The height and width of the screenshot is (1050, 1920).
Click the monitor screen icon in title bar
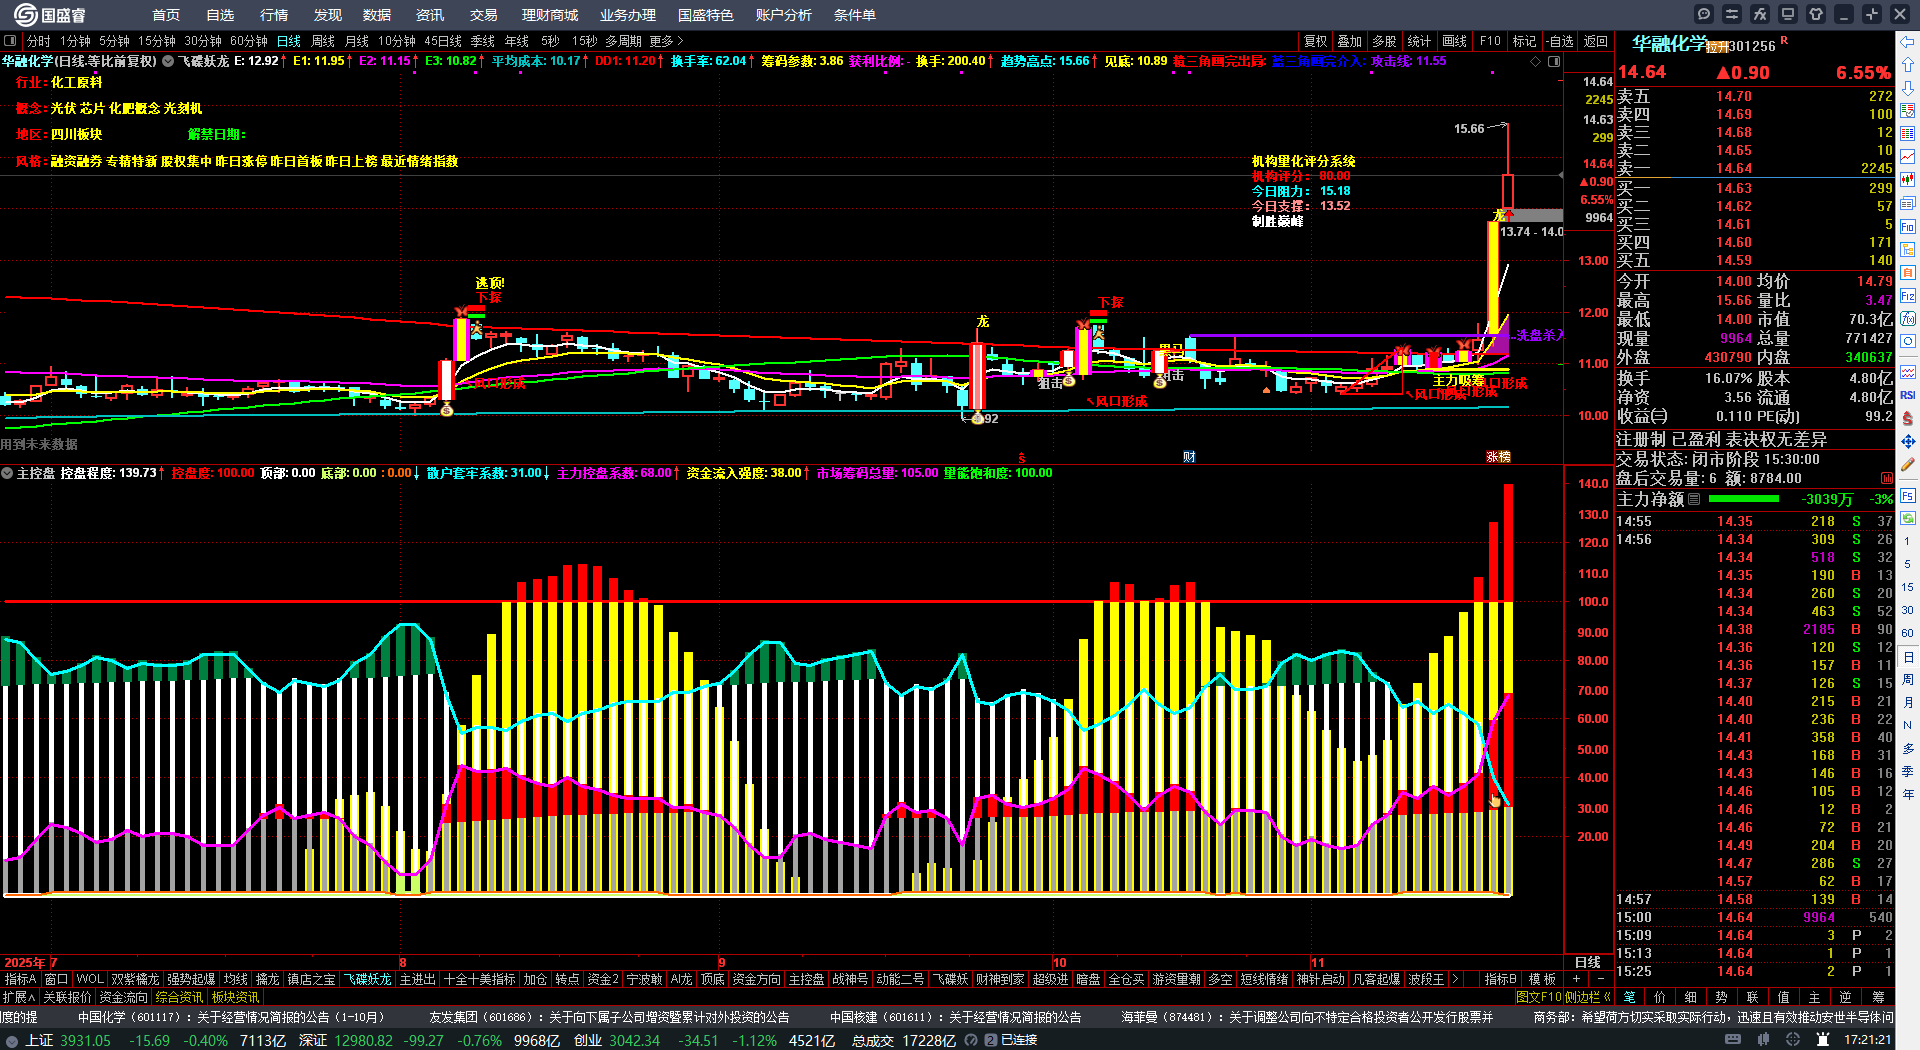point(1788,14)
